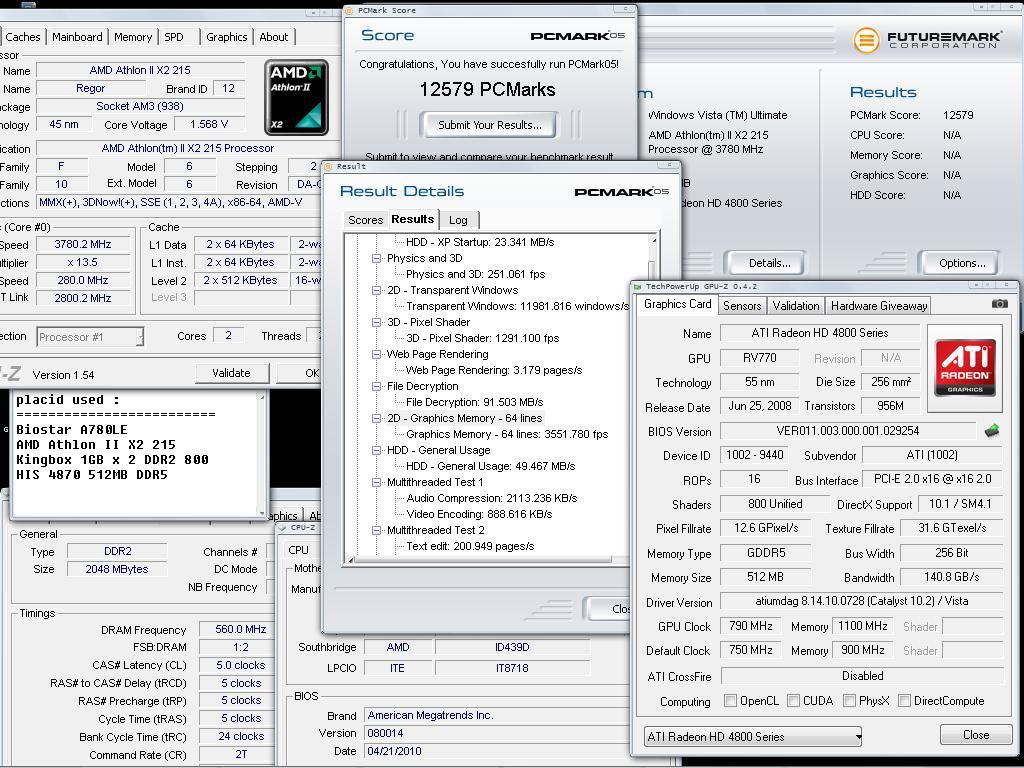Switch to the Scores tab
1024x768 pixels.
[366, 220]
